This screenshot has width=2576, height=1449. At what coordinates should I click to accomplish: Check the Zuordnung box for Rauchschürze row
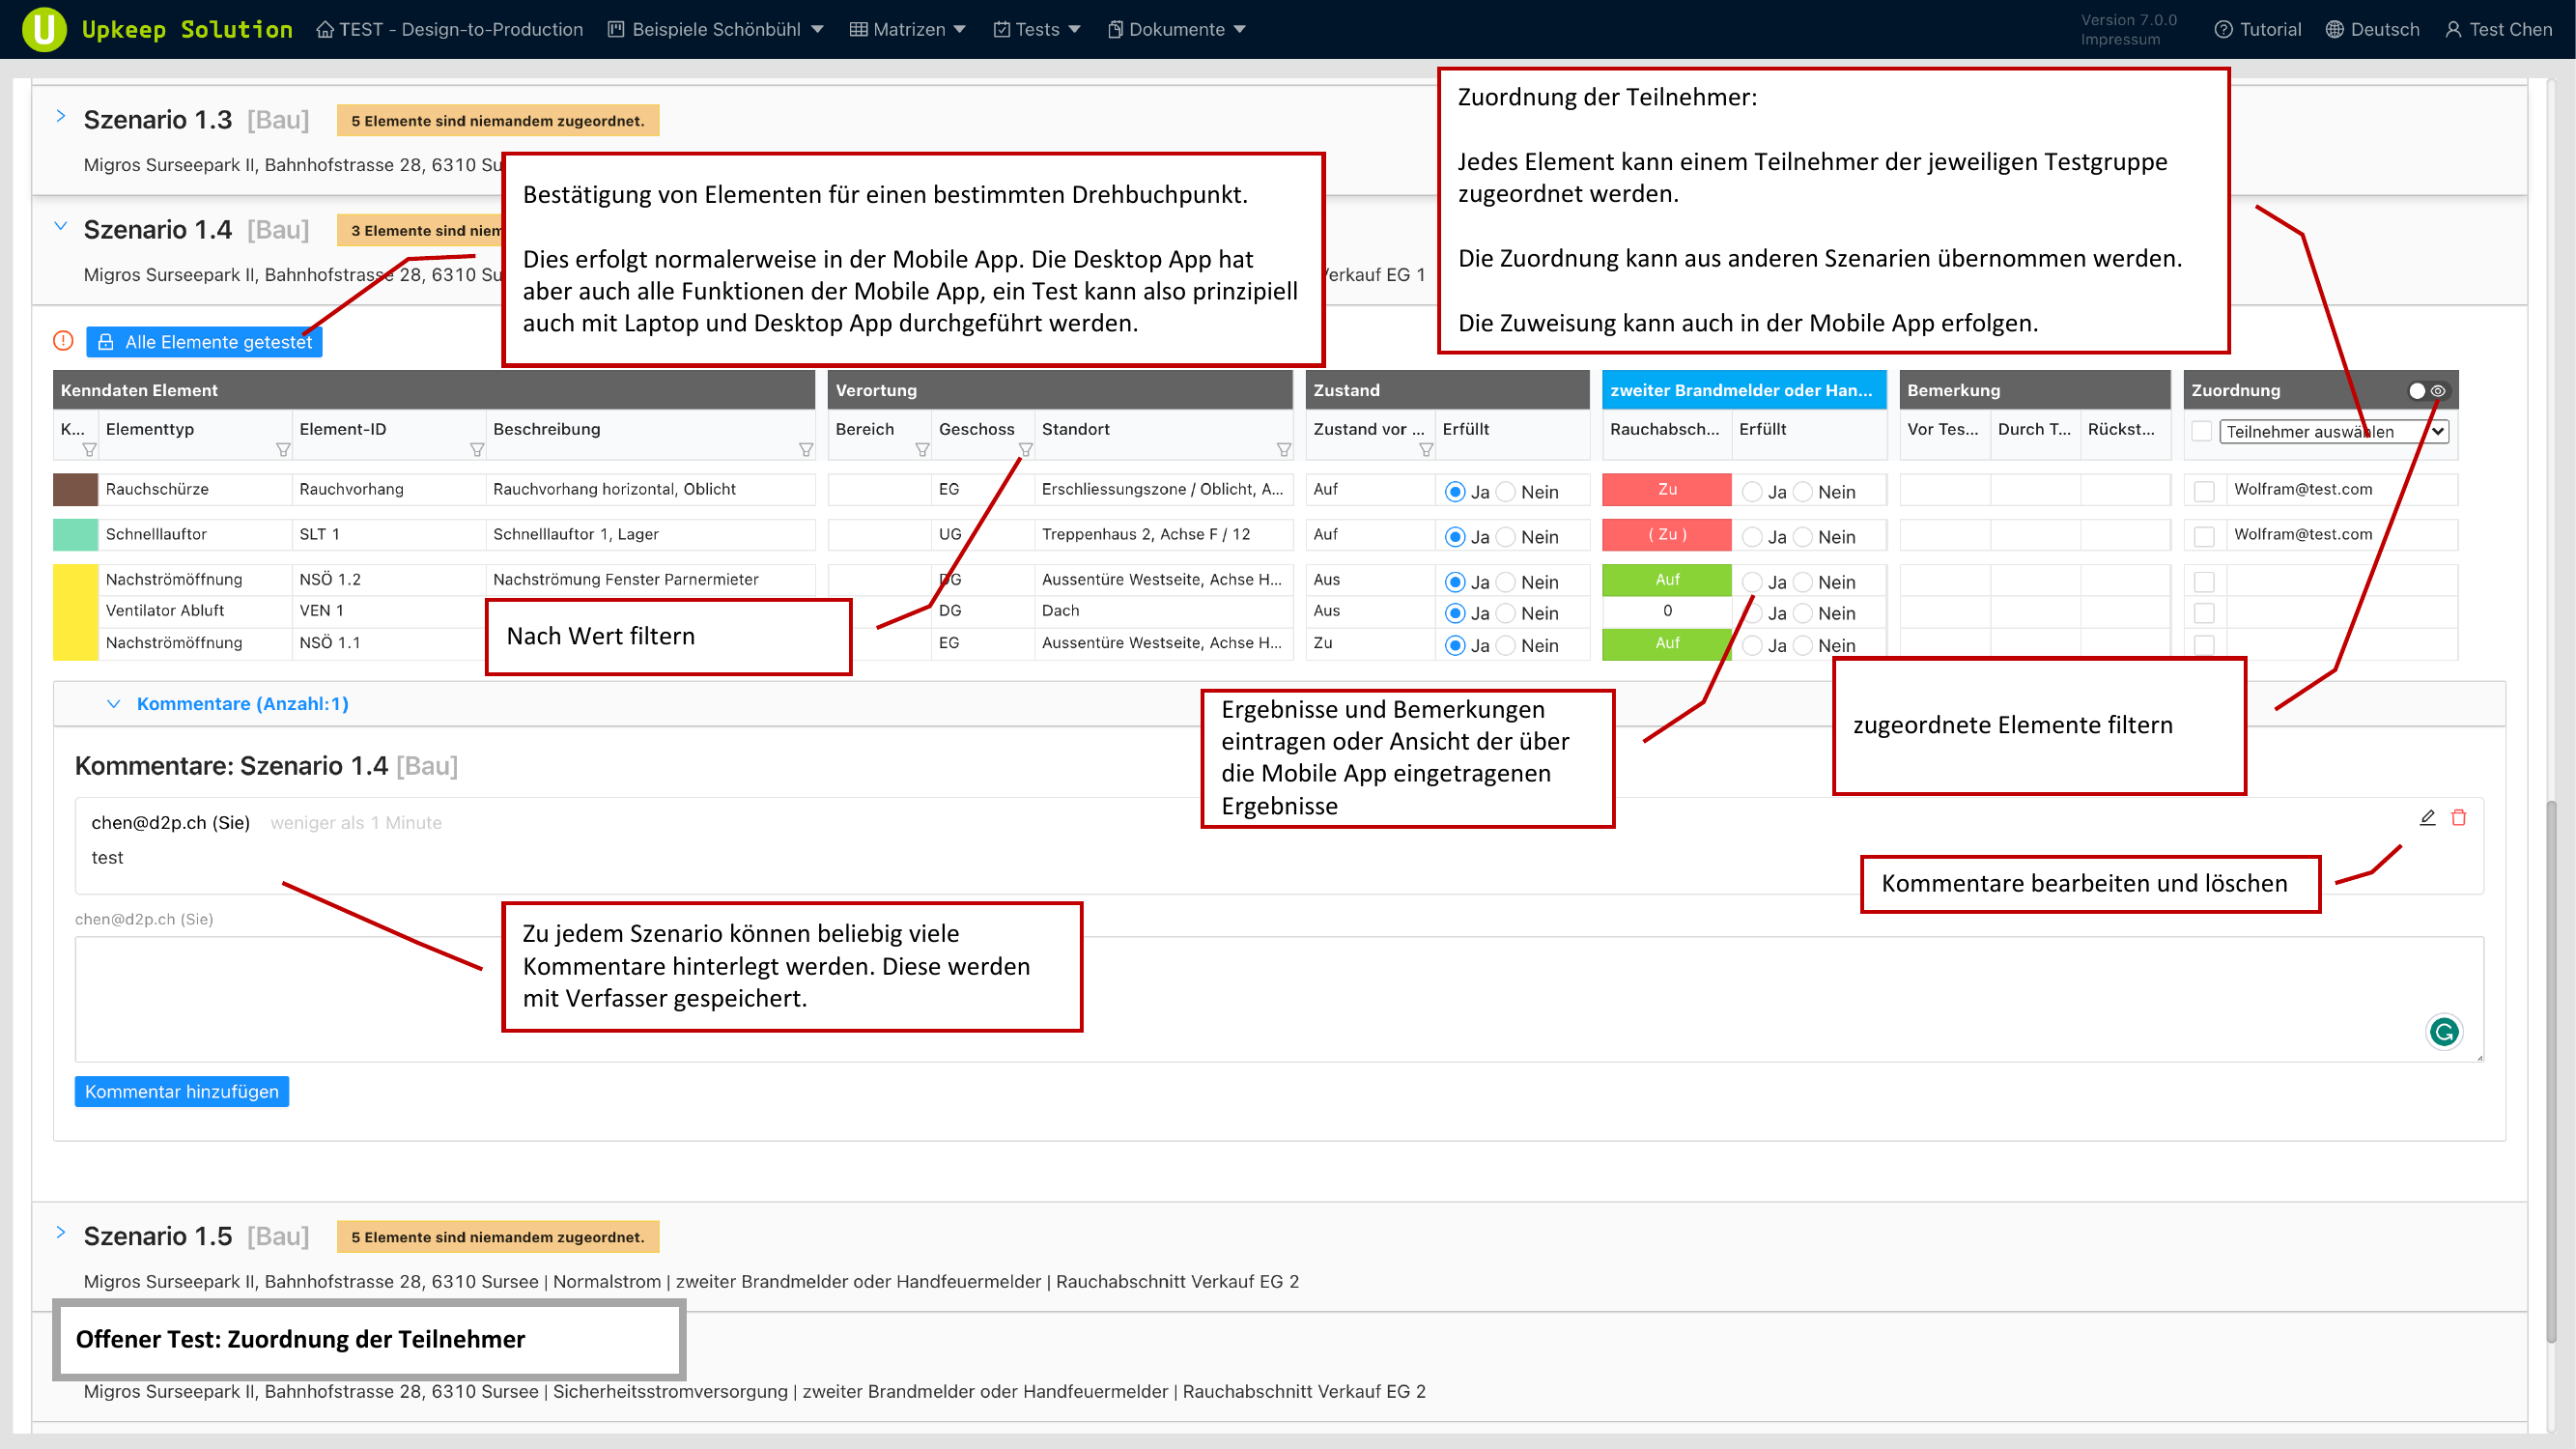pyautogui.click(x=2204, y=491)
